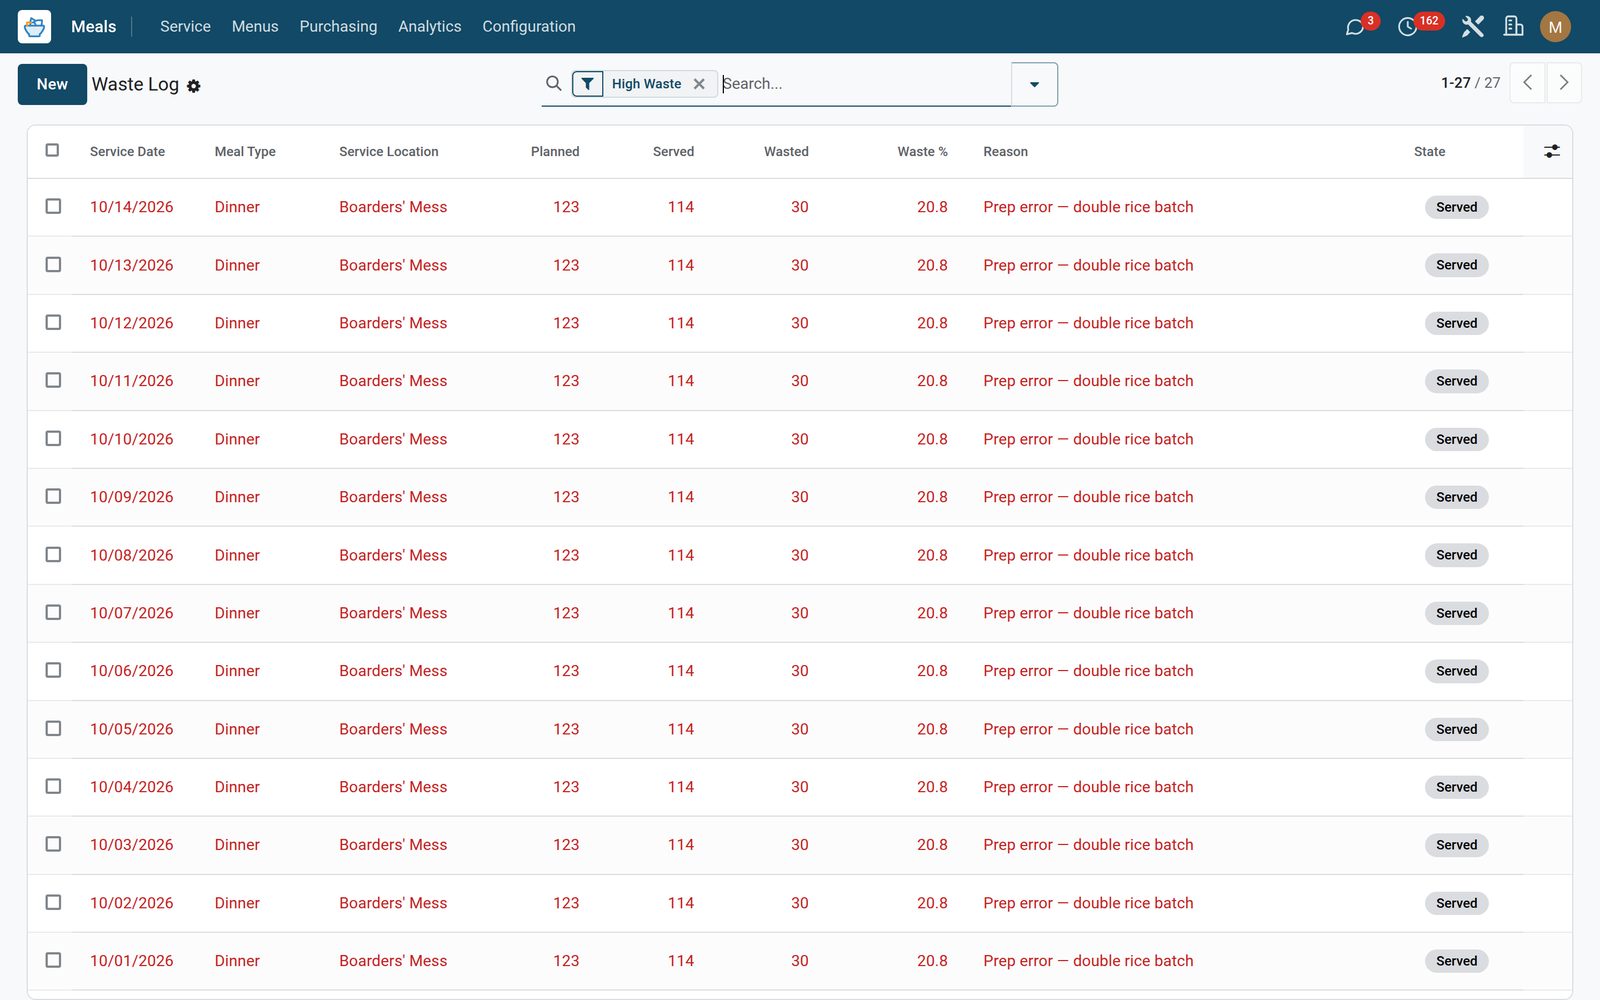Click the Waste Log settings gear
1600x1000 pixels.
click(x=194, y=86)
